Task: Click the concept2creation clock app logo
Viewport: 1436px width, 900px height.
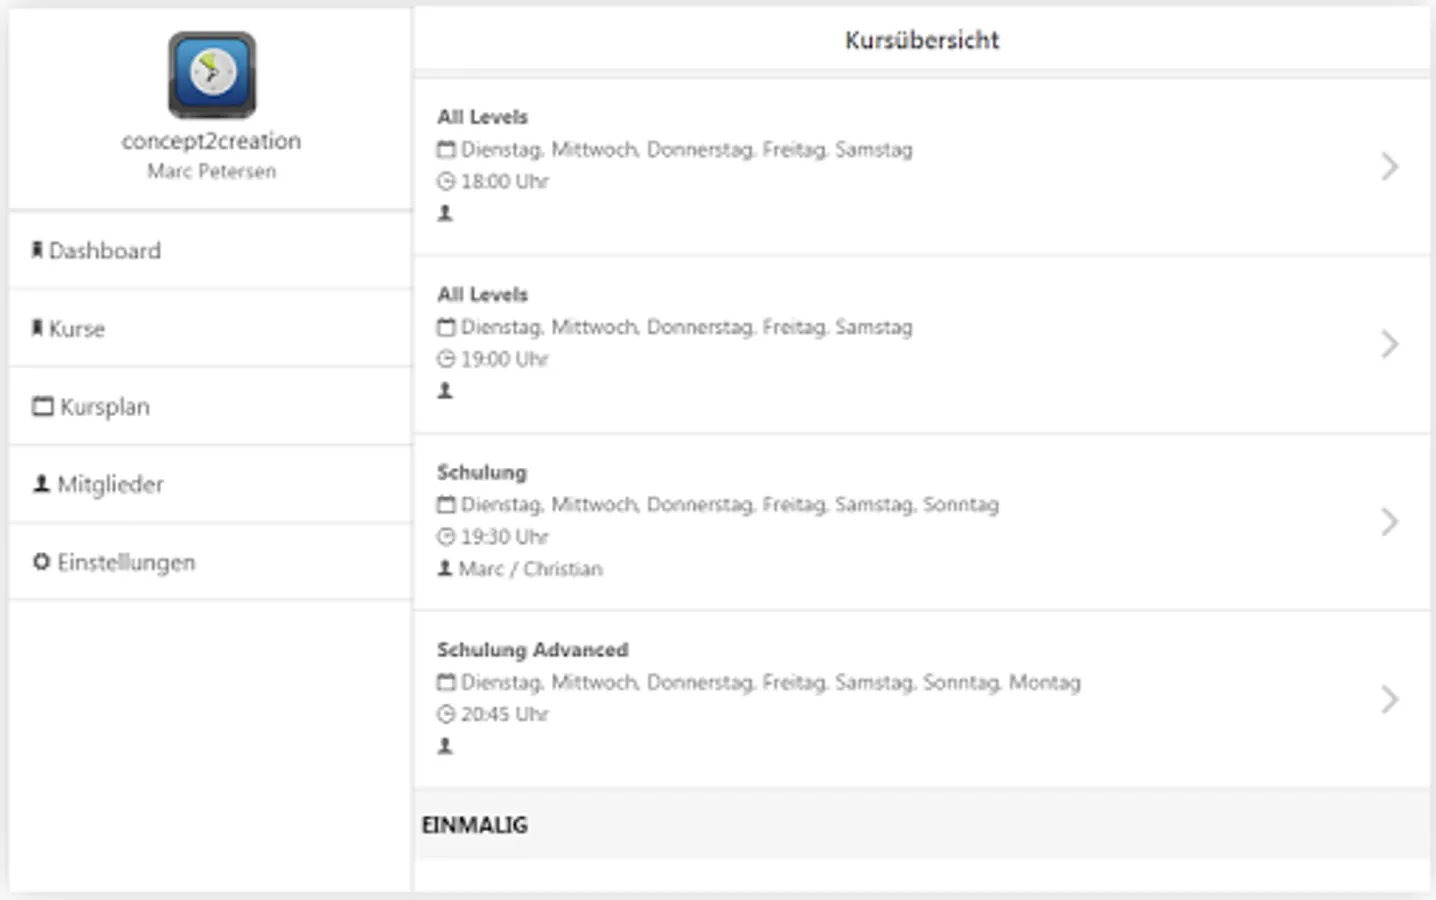Action: pos(212,75)
